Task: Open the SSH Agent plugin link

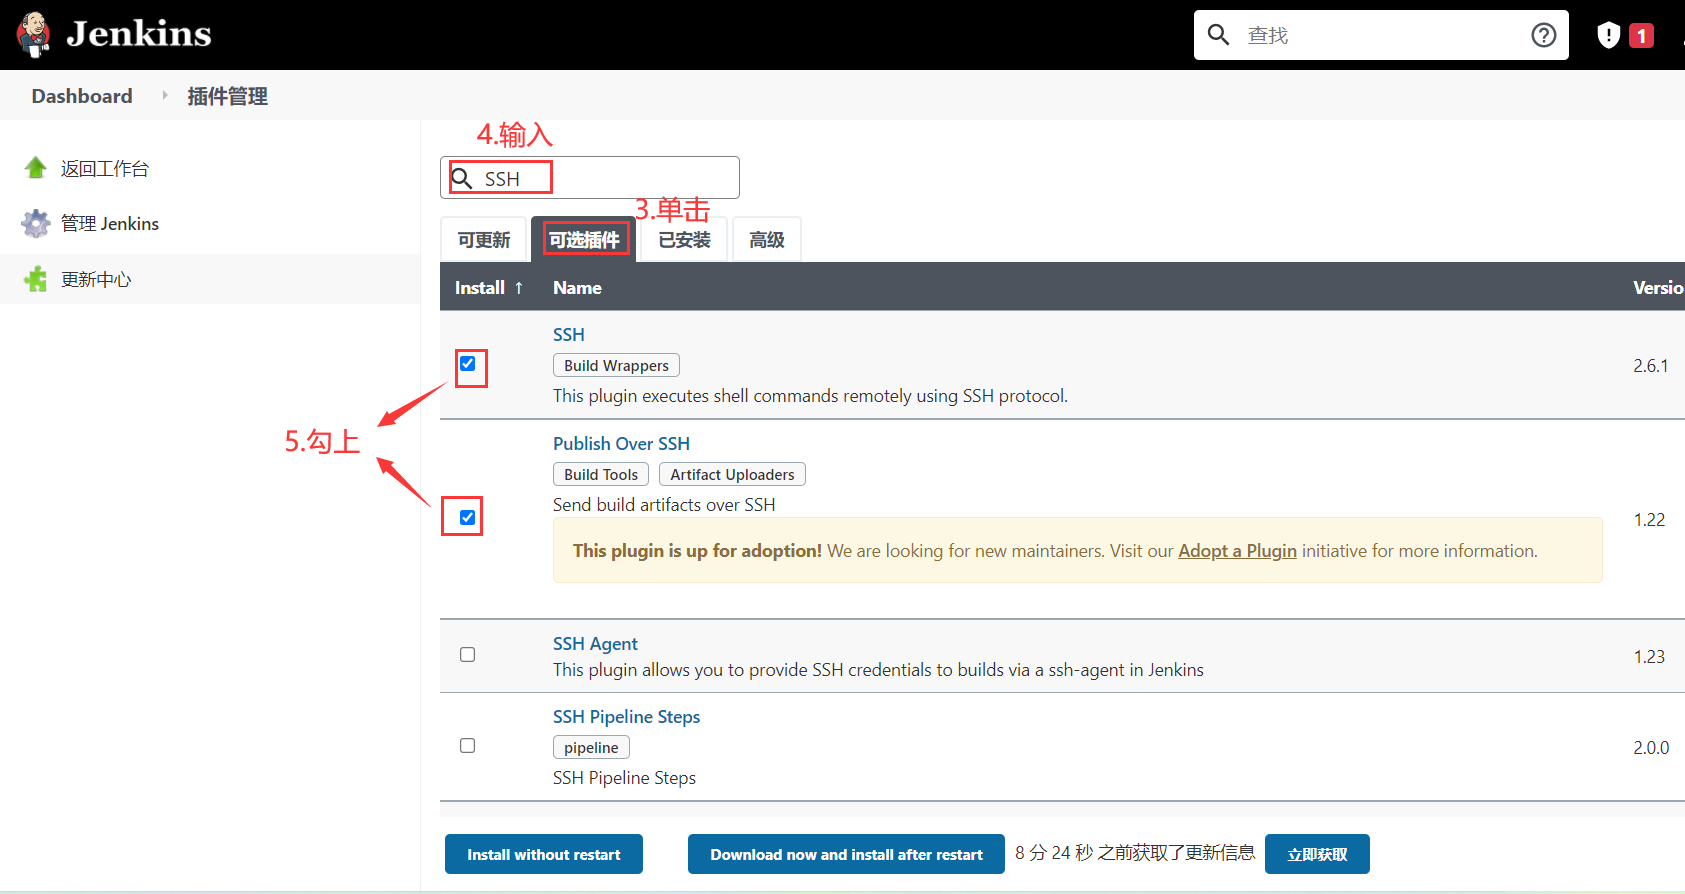Action: [x=595, y=643]
